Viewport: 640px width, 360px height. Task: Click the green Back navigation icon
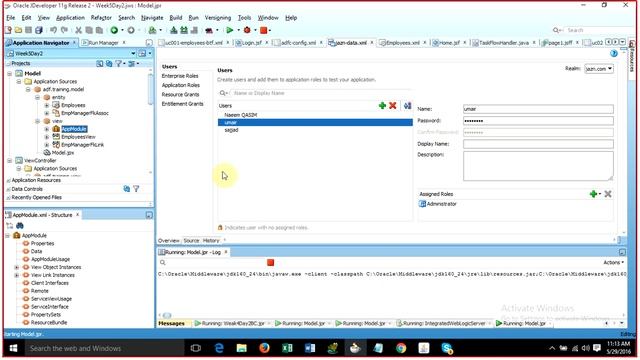114,30
